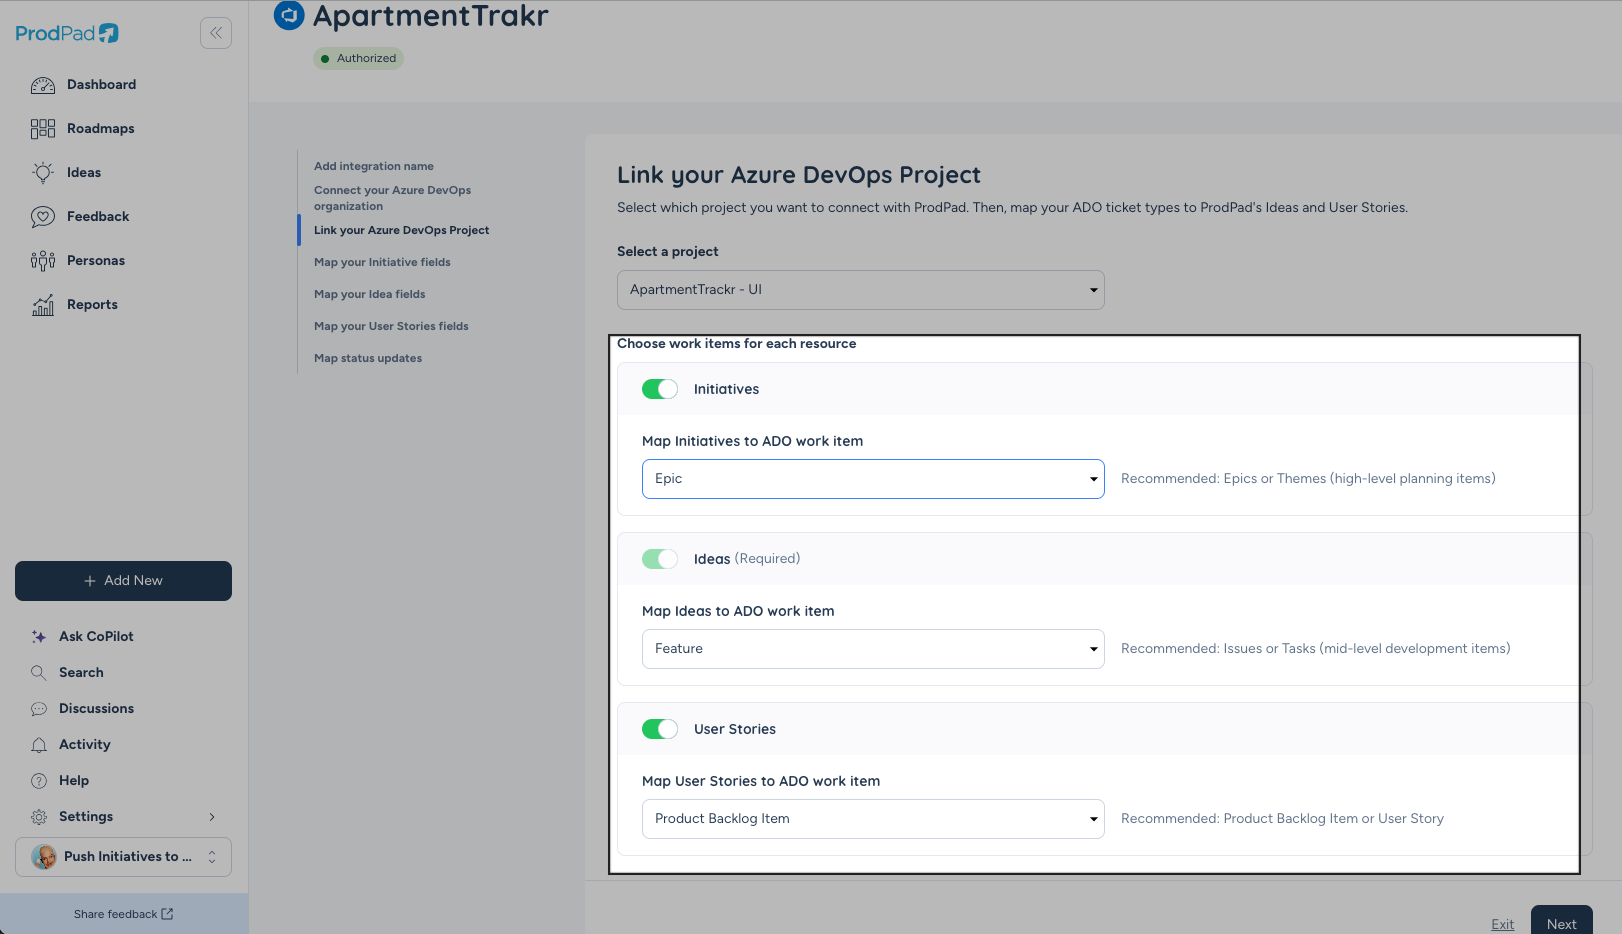This screenshot has height=934, width=1622.
Task: Expand the Settings submenu chevron
Action: click(x=212, y=817)
